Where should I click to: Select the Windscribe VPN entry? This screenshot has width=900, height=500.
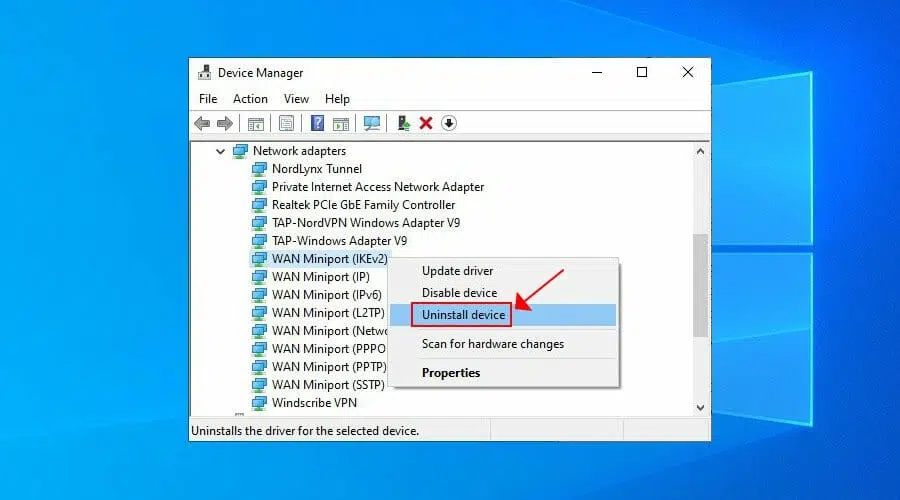coord(314,403)
